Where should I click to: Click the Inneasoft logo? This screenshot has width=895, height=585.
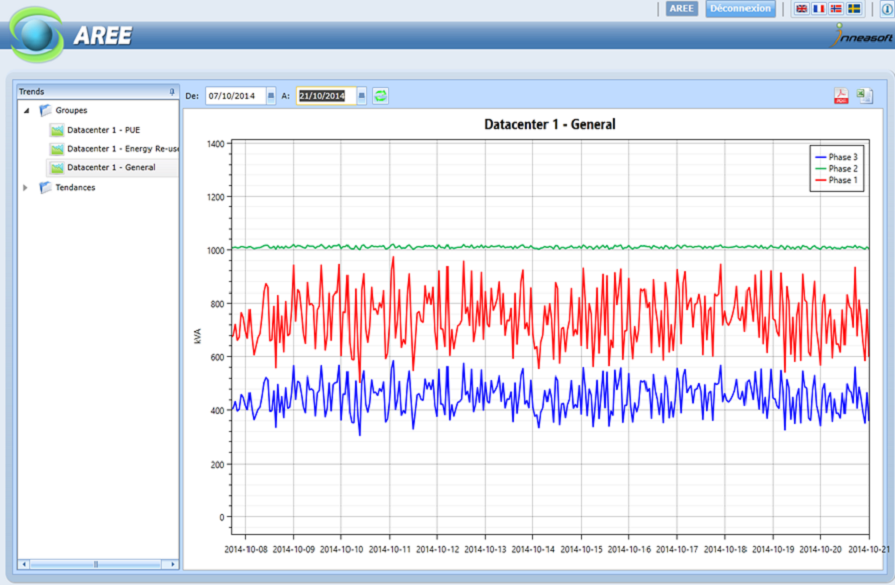point(862,35)
